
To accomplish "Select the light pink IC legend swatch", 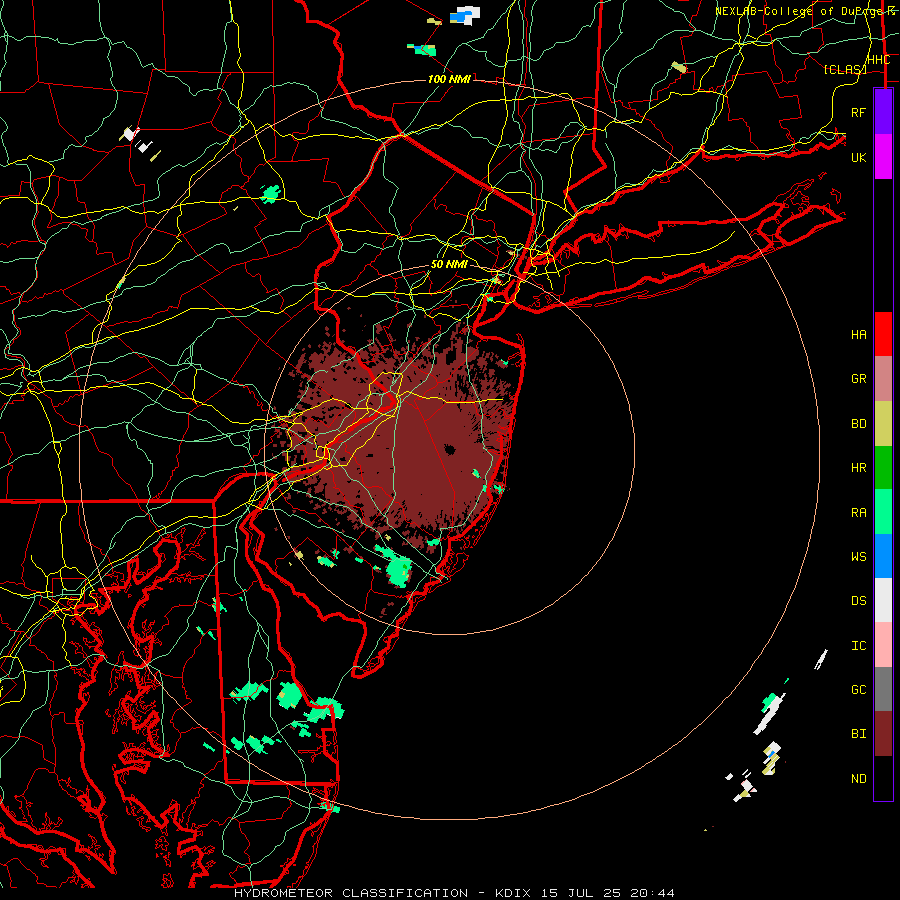I will (883, 645).
